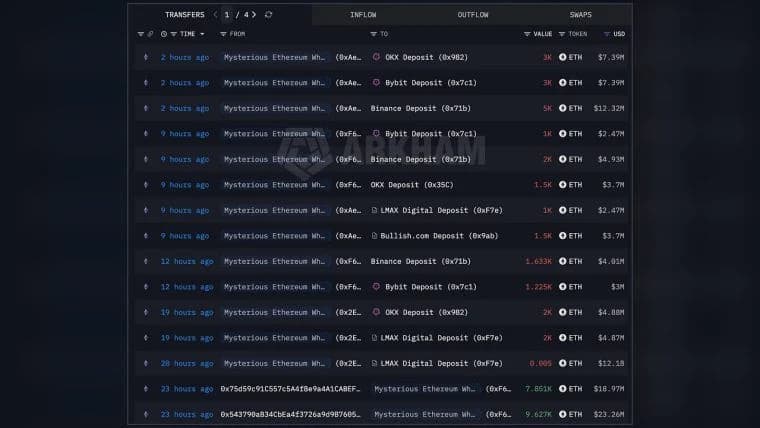Click value 7.861K in $18.97M row
This screenshot has width=760, height=428.
538,389
